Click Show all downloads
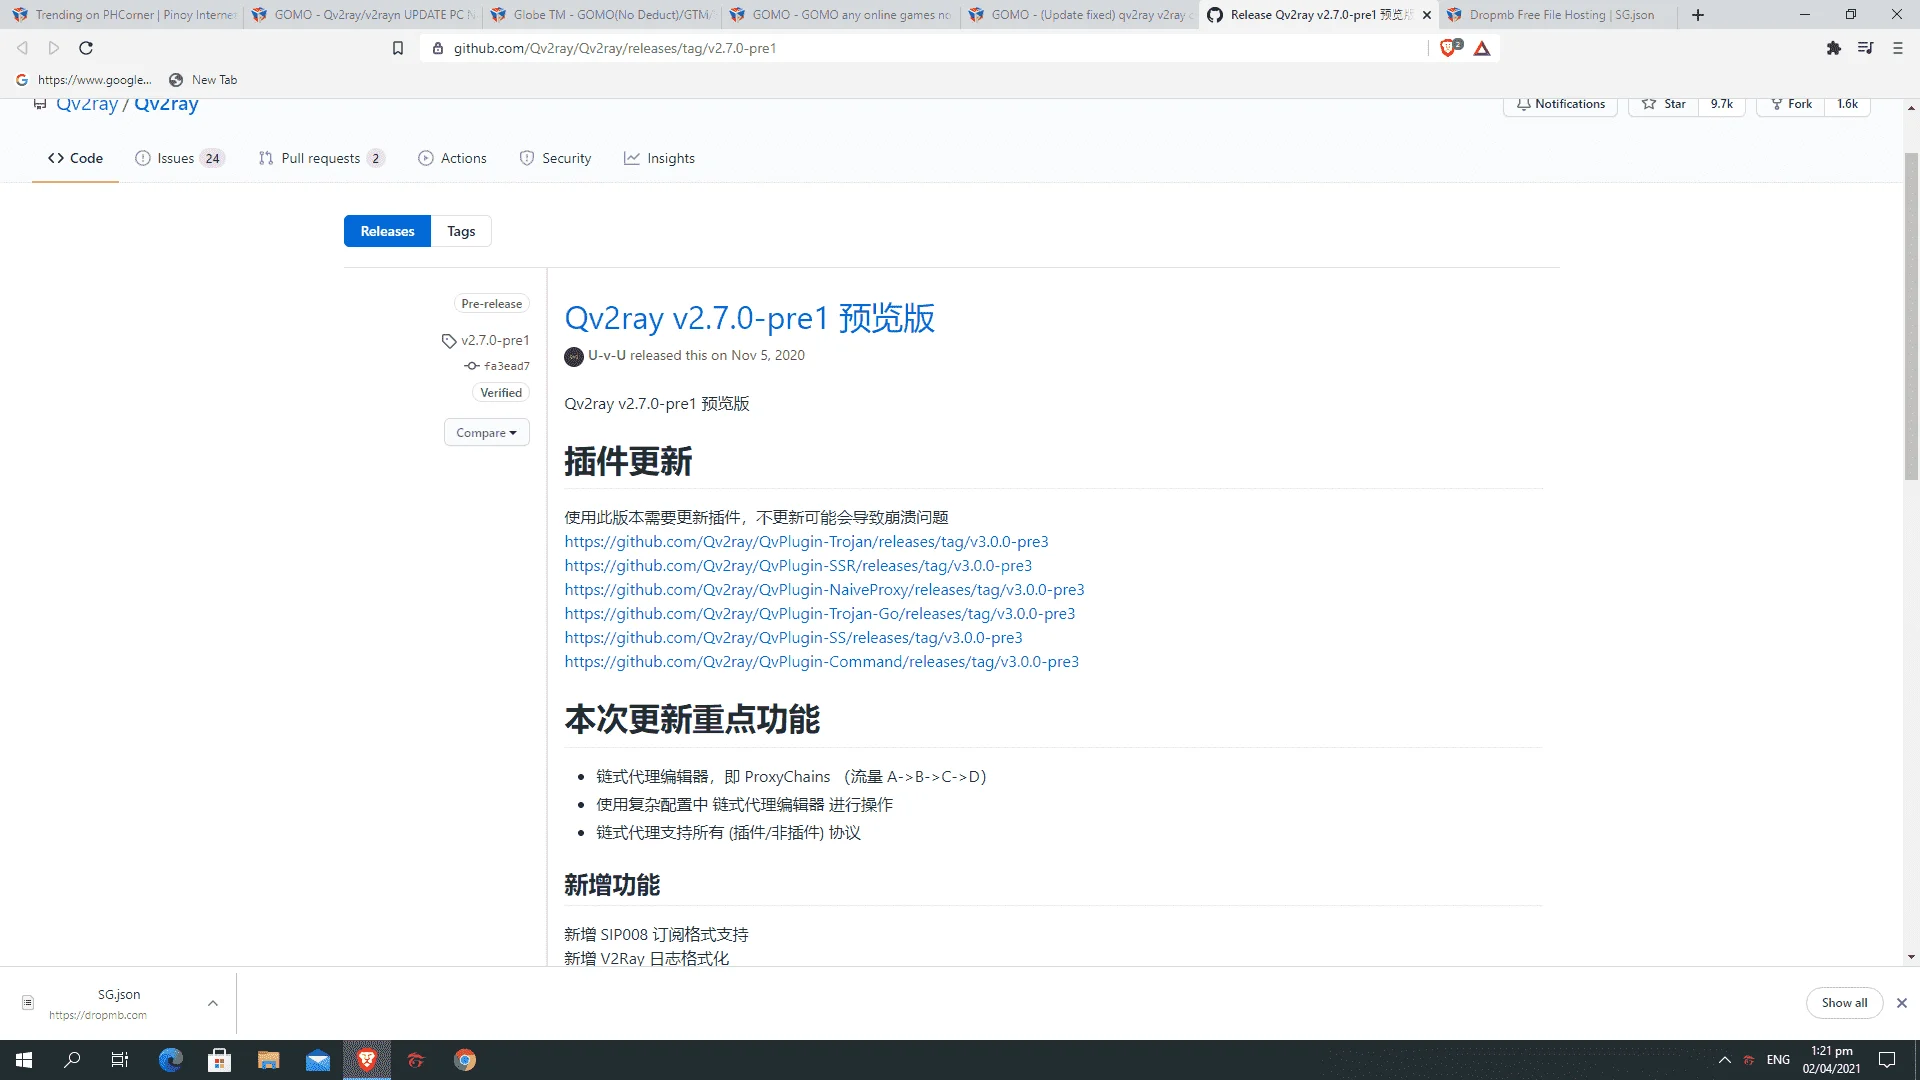The height and width of the screenshot is (1080, 1920). 1844,1003
